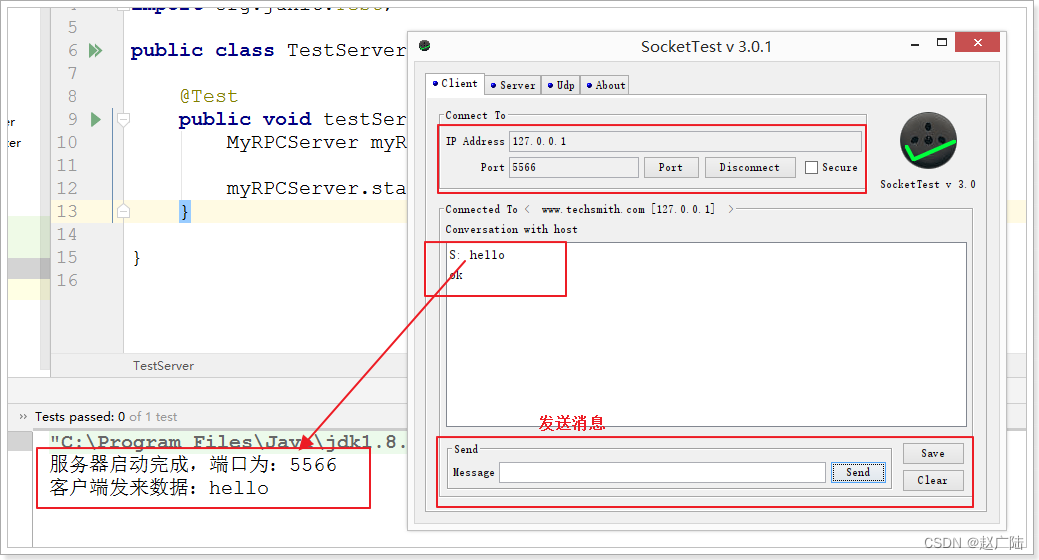Run testServer method gutter arrow on line 9
The height and width of the screenshot is (560, 1039).
tap(96, 119)
